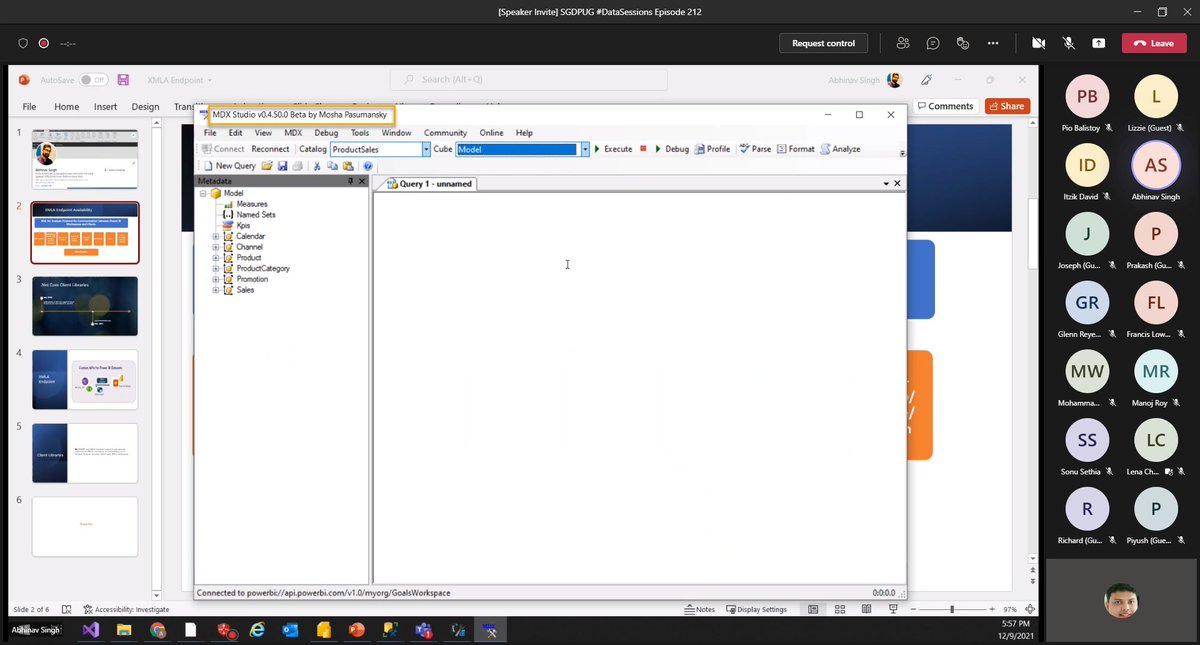Adjust the PowerPoint zoom slider

tap(951, 609)
